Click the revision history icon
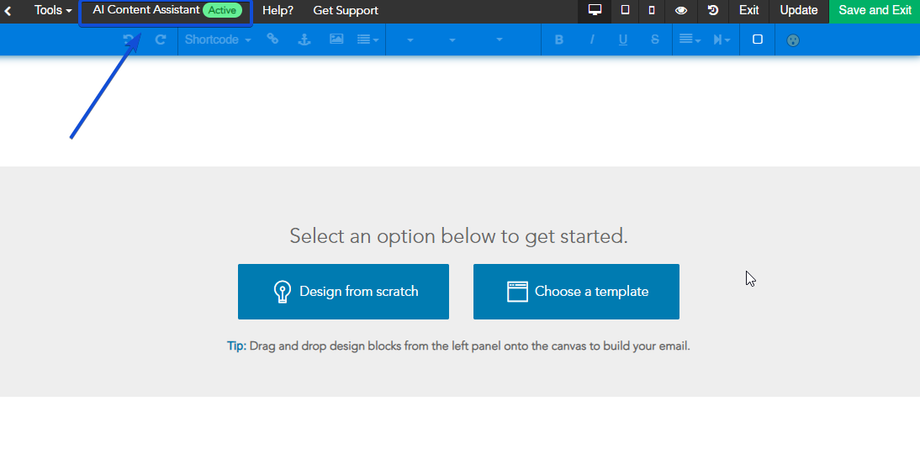This screenshot has height=459, width=920. (713, 10)
